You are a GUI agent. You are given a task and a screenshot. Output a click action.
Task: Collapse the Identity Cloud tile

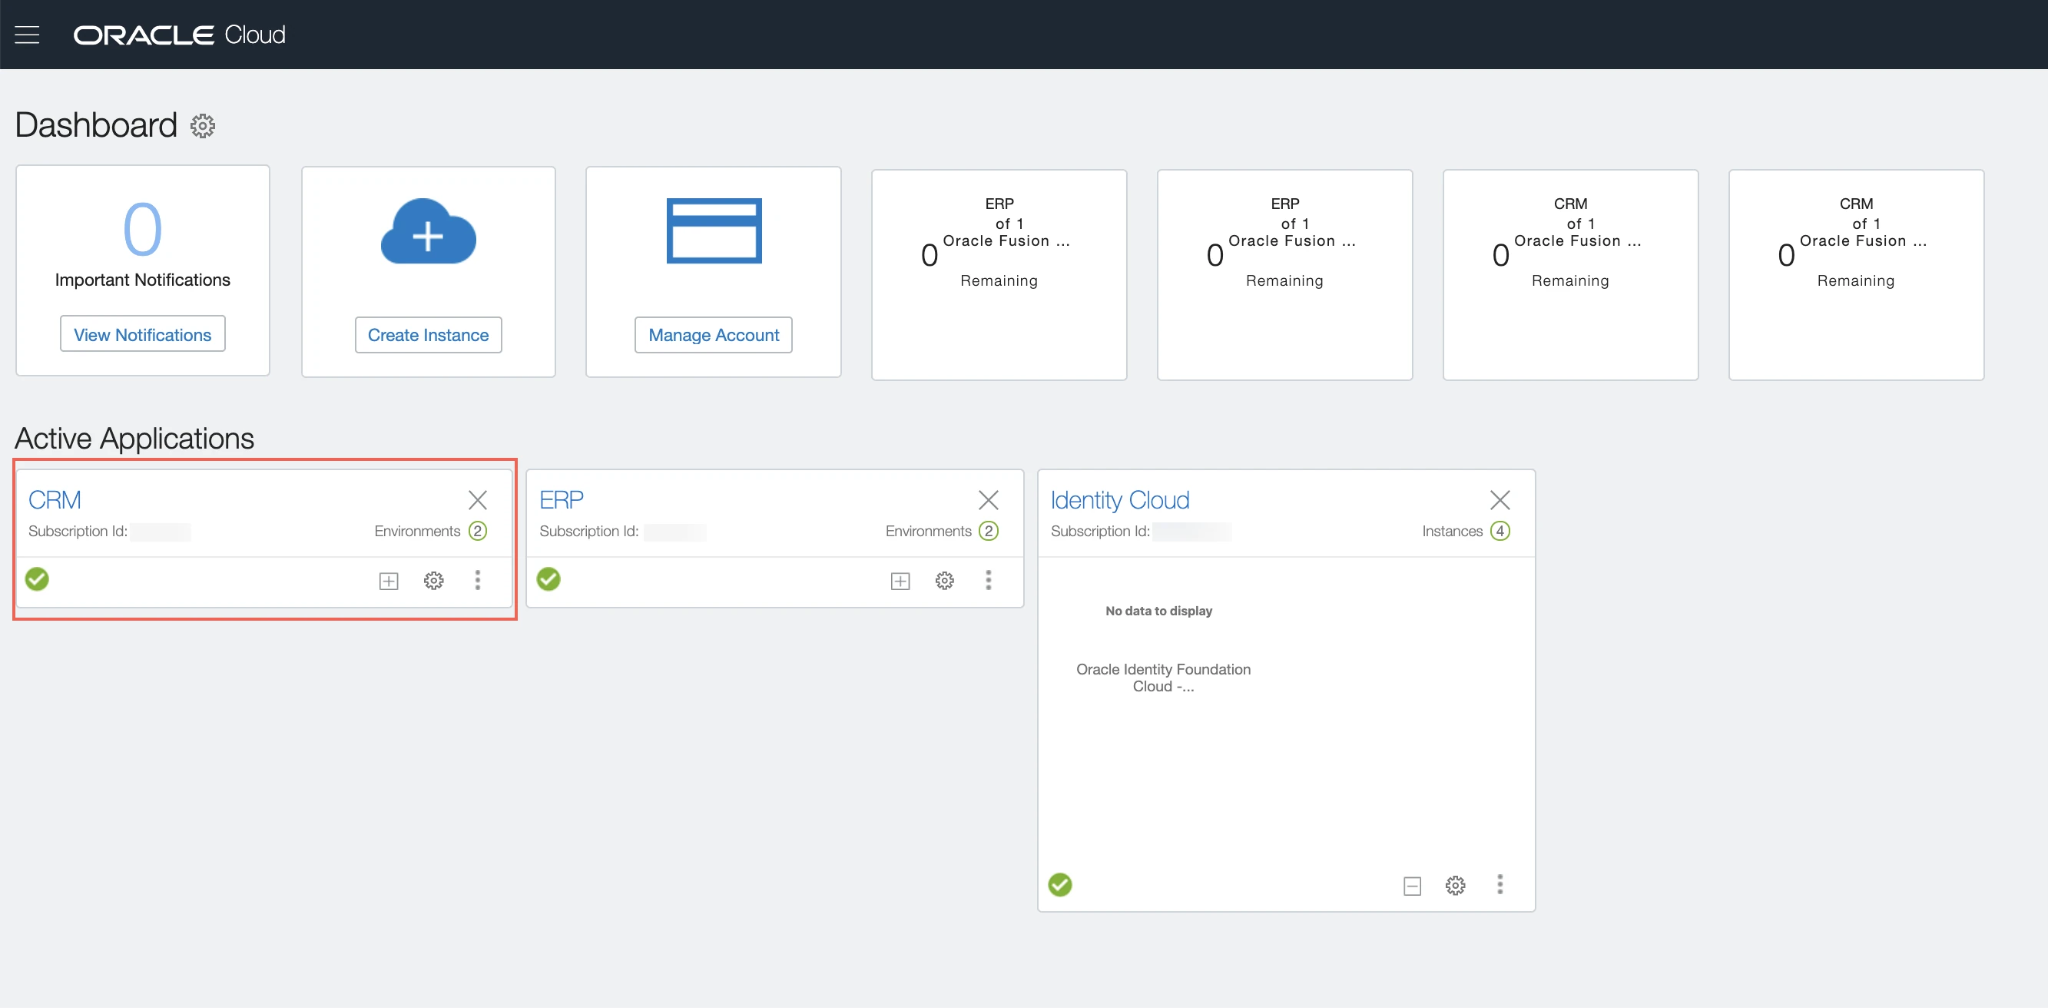point(1412,886)
